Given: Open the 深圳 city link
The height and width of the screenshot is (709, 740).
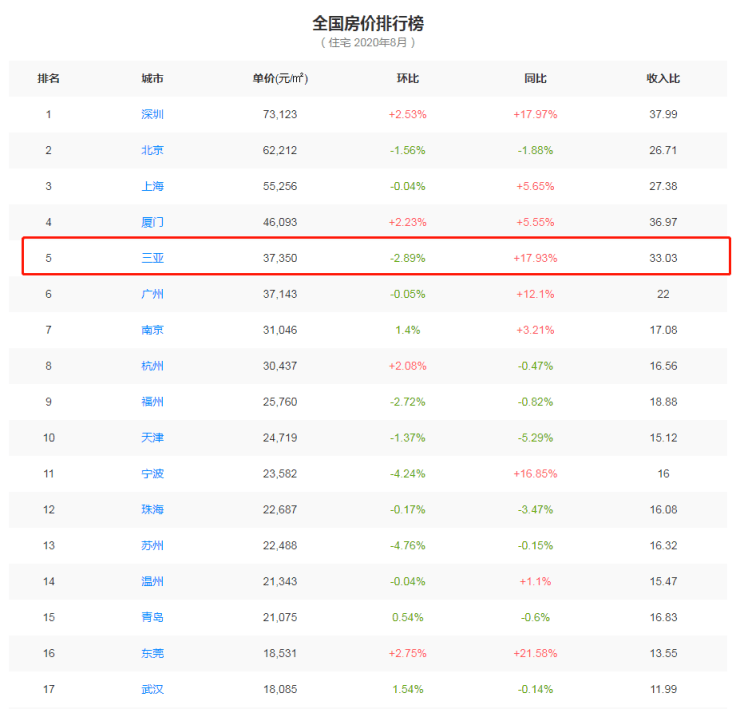Looking at the screenshot, I should tap(152, 114).
